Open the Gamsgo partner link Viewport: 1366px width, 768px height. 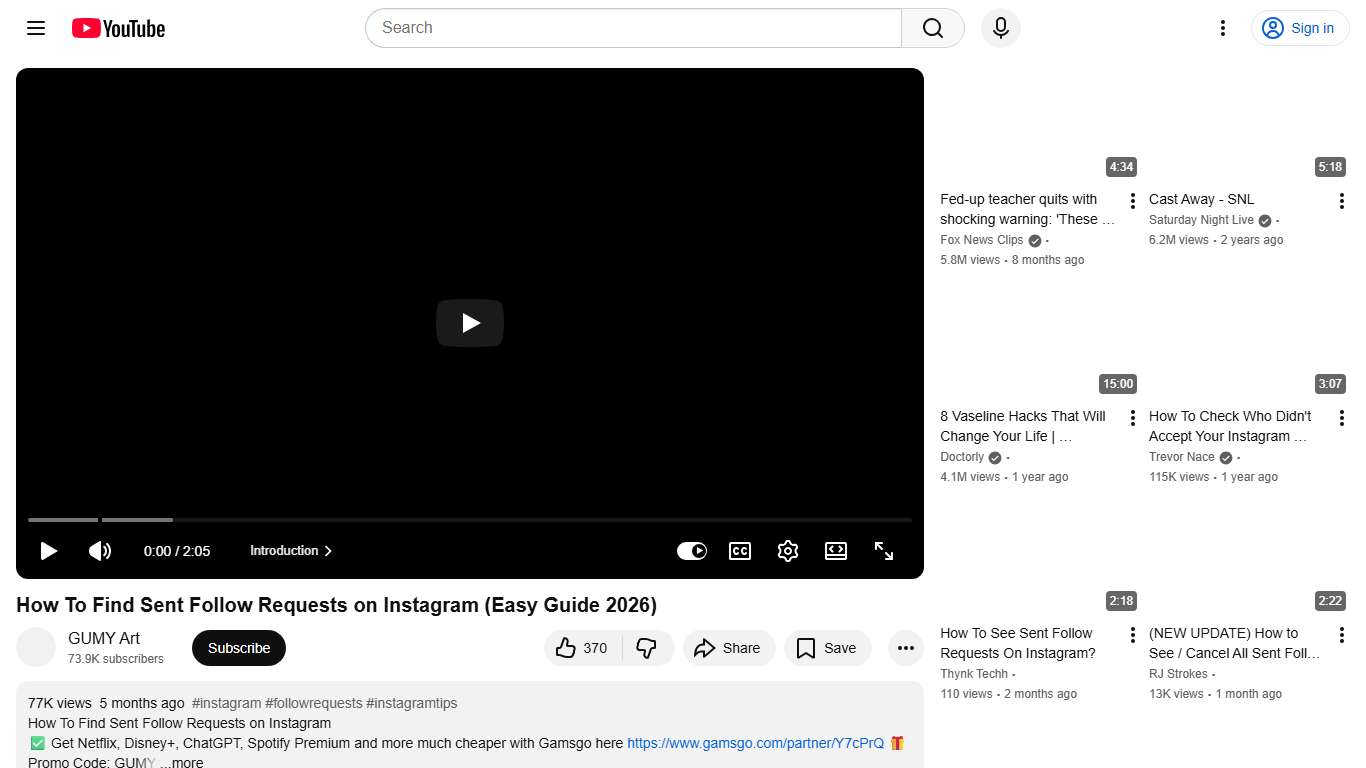pos(754,743)
